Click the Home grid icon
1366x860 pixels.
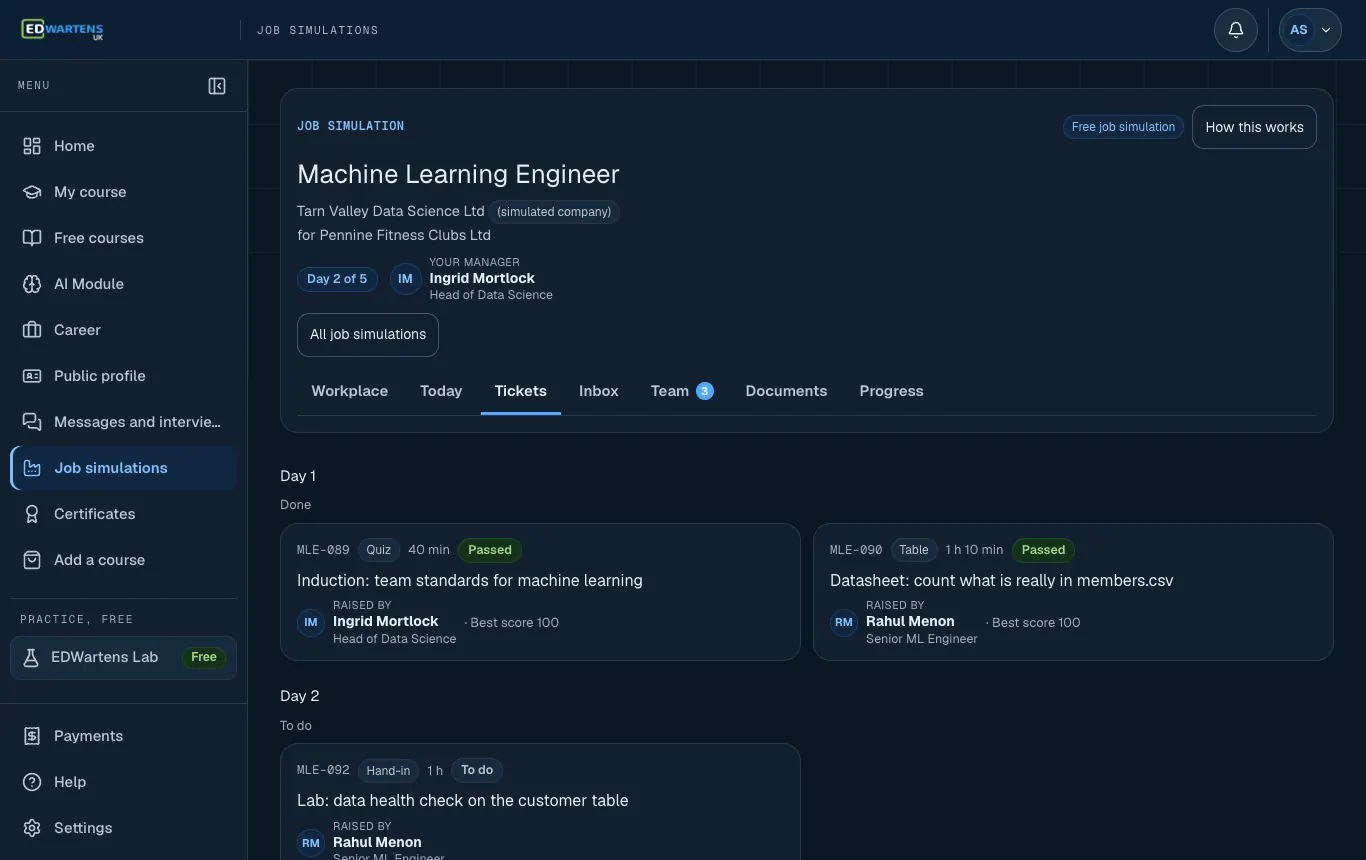(32, 146)
